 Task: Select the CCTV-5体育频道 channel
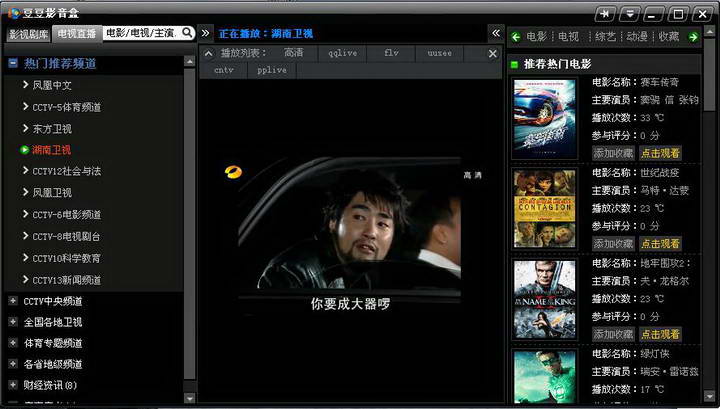pos(66,107)
